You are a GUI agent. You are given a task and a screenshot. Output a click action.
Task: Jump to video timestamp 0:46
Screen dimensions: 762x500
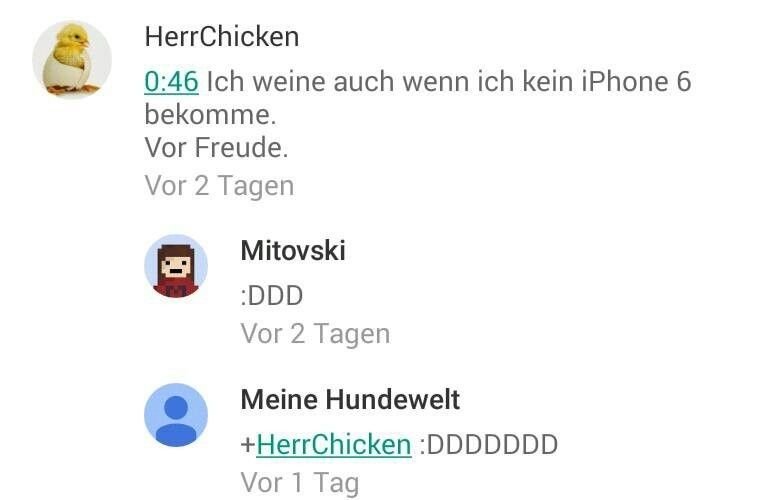coord(172,81)
